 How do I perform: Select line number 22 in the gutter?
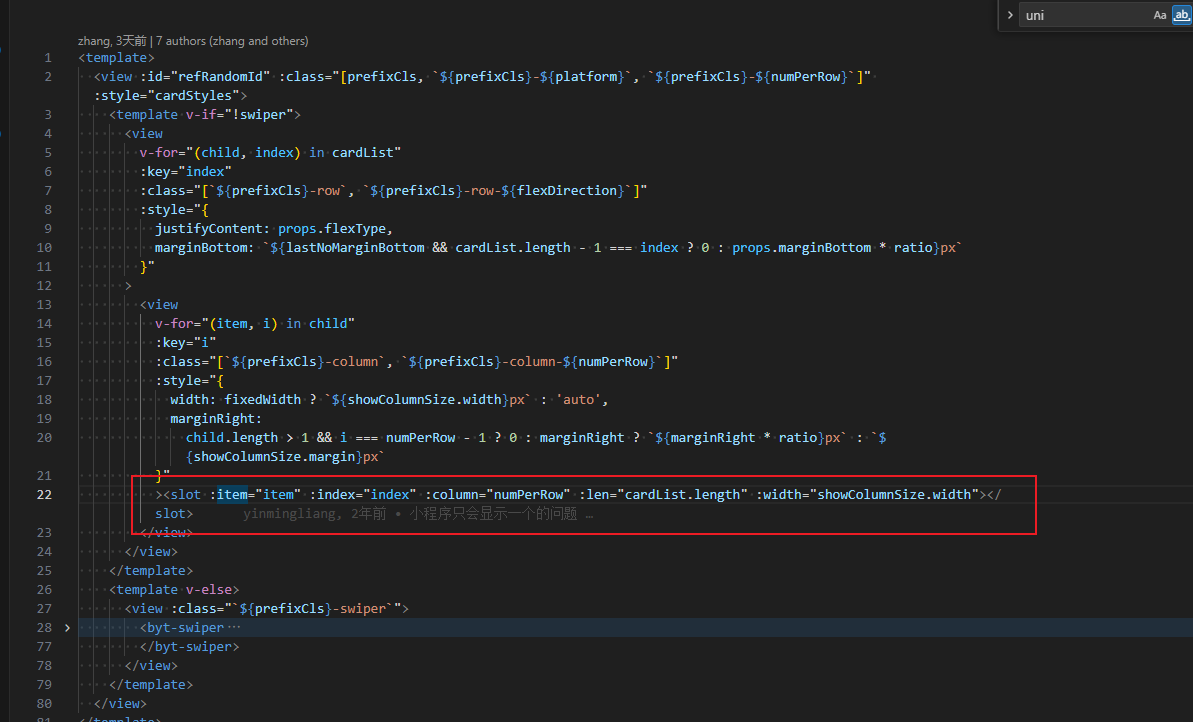point(44,495)
